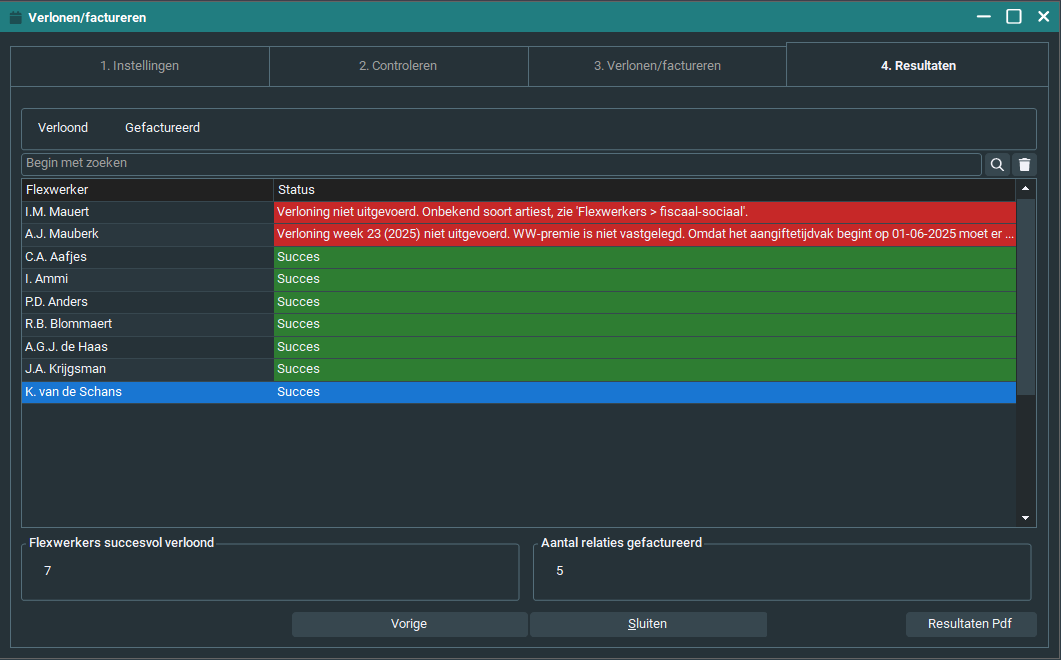Image resolution: width=1061 pixels, height=660 pixels.
Task: Click the Sluiten button
Action: pyautogui.click(x=648, y=624)
